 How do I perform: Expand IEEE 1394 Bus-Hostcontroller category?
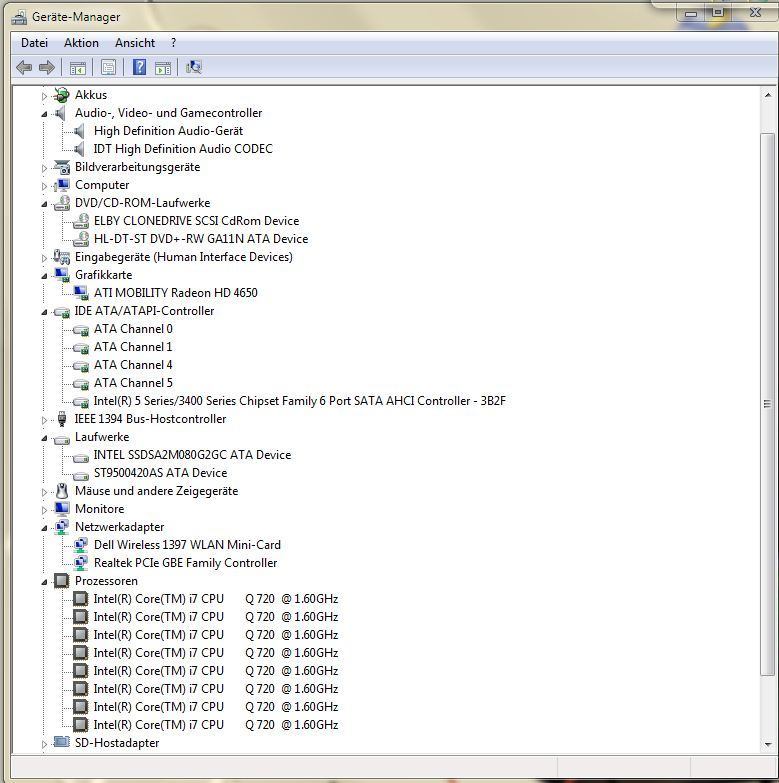coord(44,420)
